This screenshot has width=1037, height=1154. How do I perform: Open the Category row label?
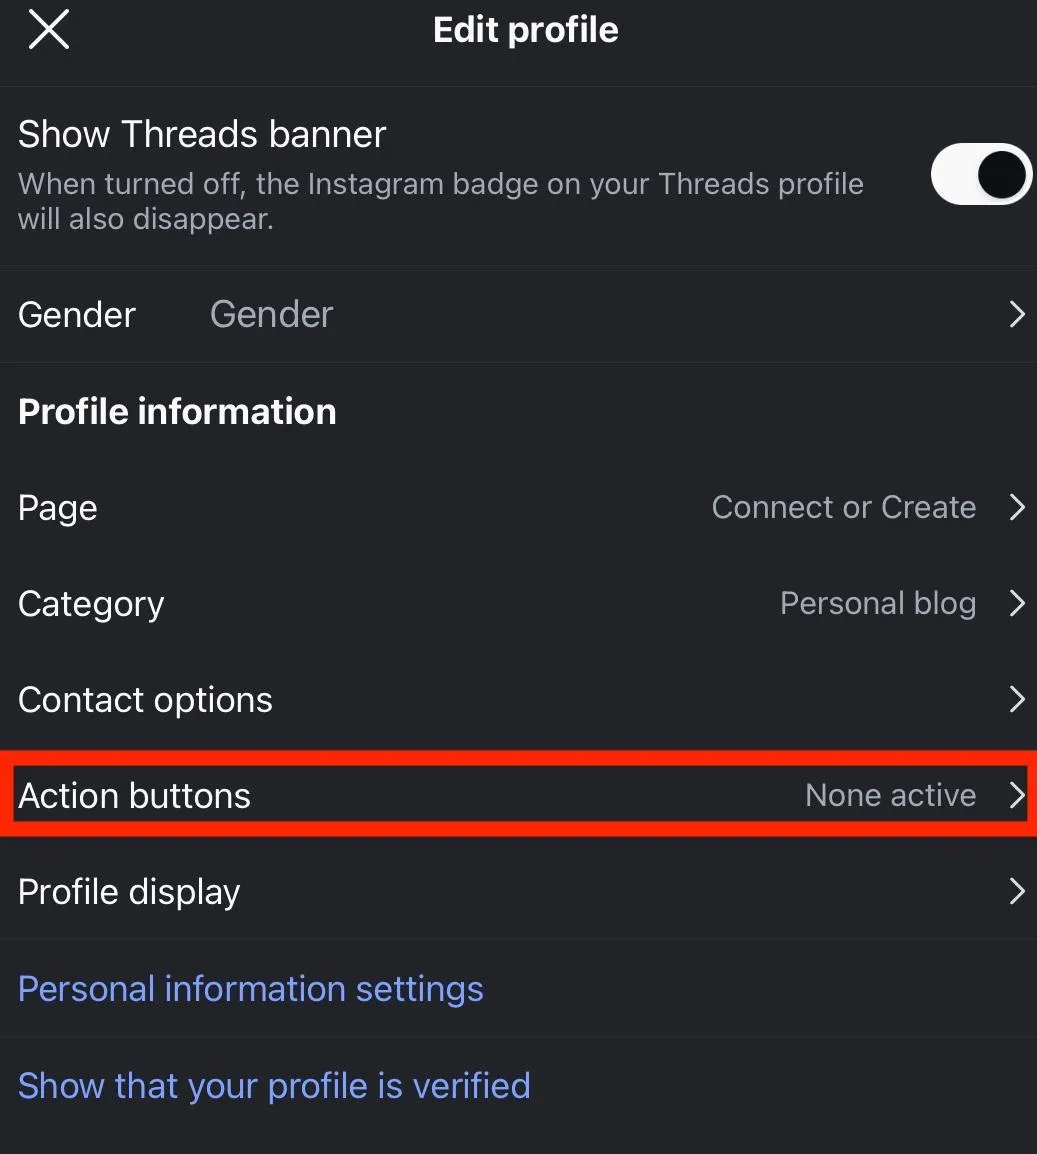click(x=91, y=604)
